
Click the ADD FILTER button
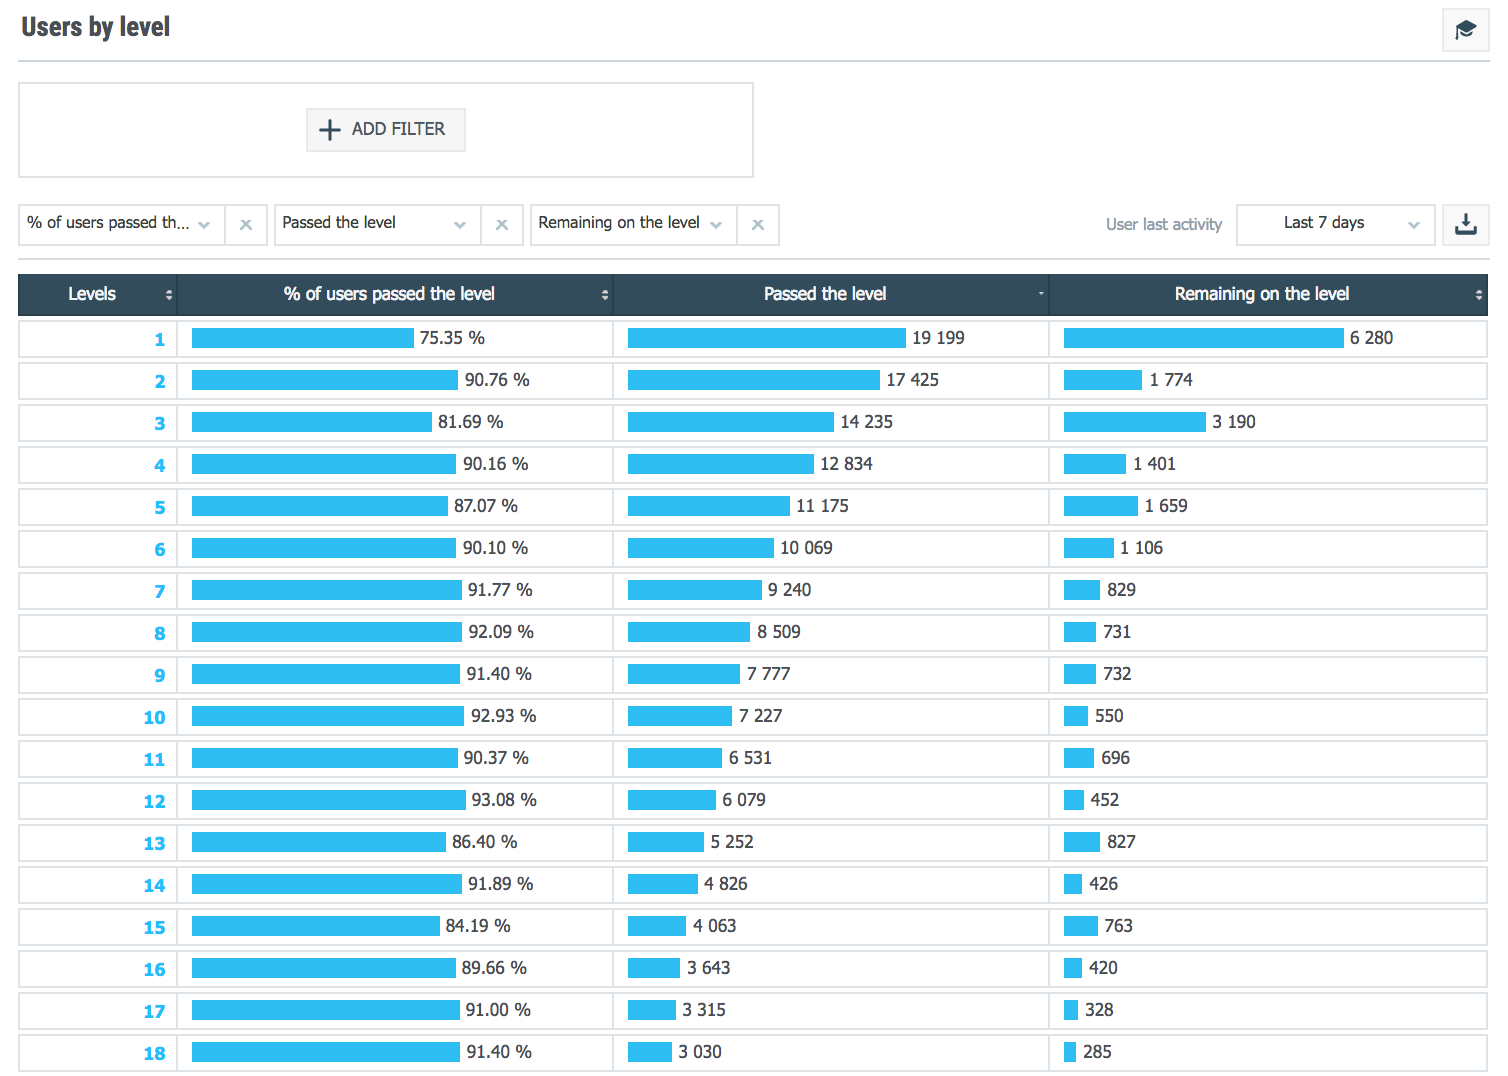(x=385, y=130)
